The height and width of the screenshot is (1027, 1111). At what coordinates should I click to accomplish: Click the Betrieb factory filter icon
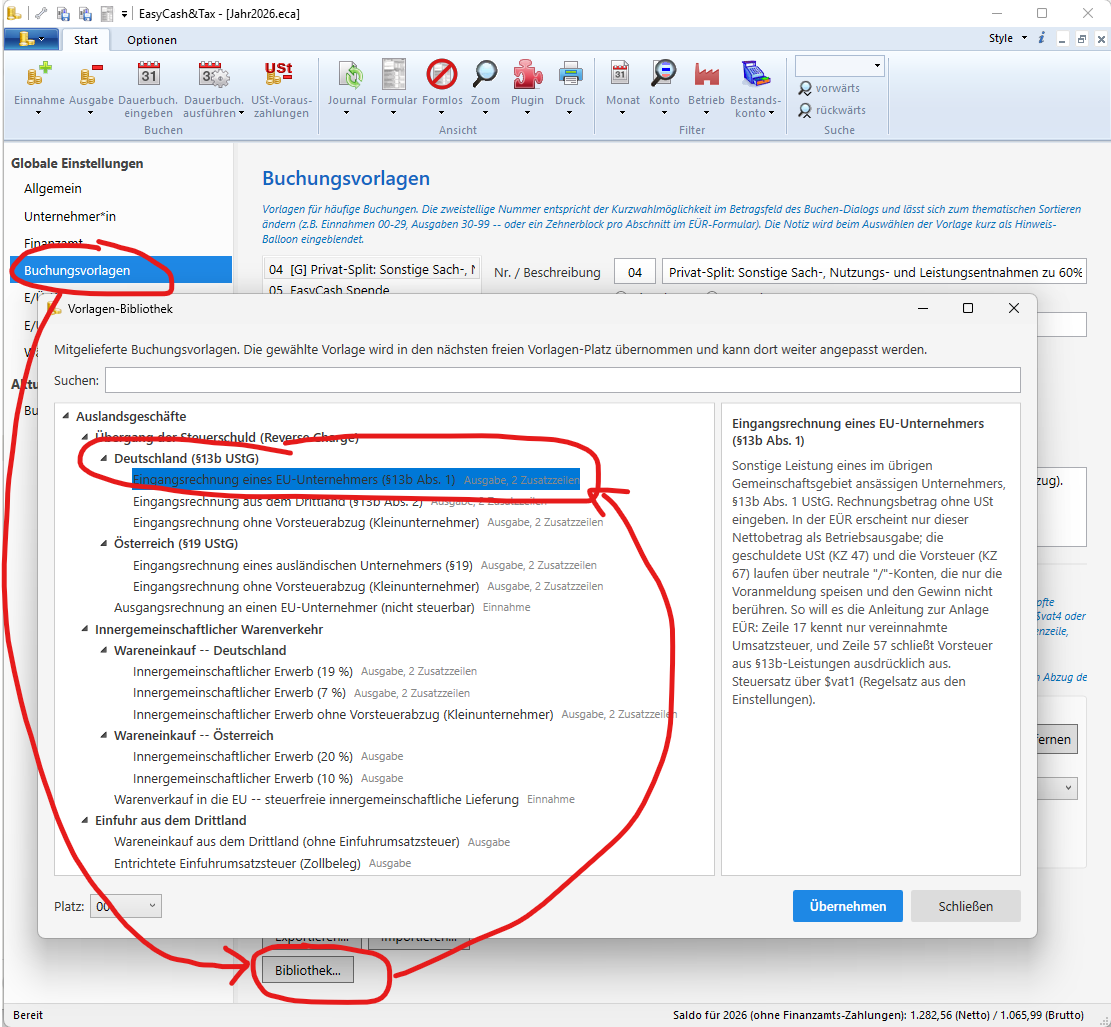click(706, 74)
